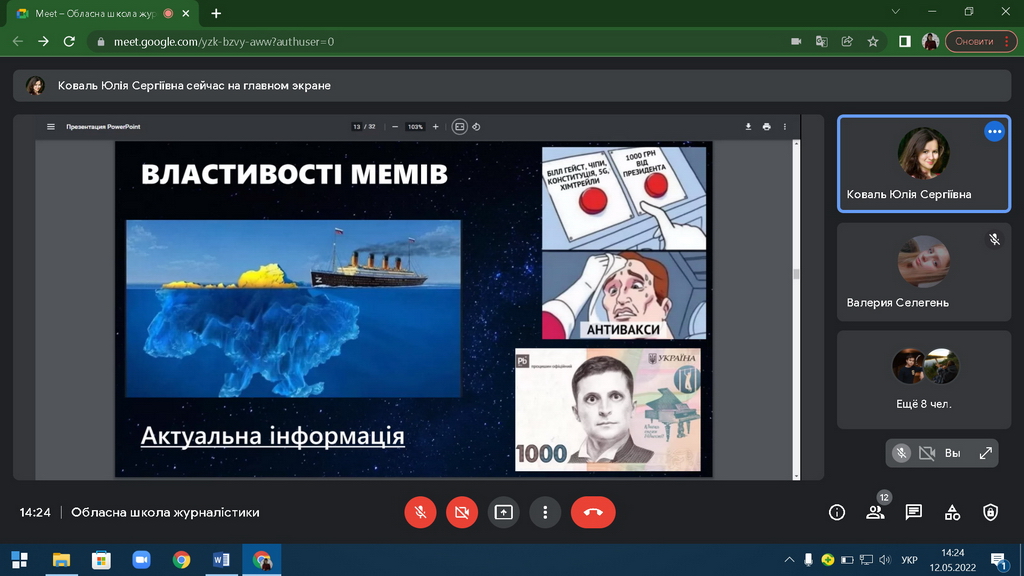Click the address bar URL
Viewport: 1024px width, 576px height.
tap(223, 42)
